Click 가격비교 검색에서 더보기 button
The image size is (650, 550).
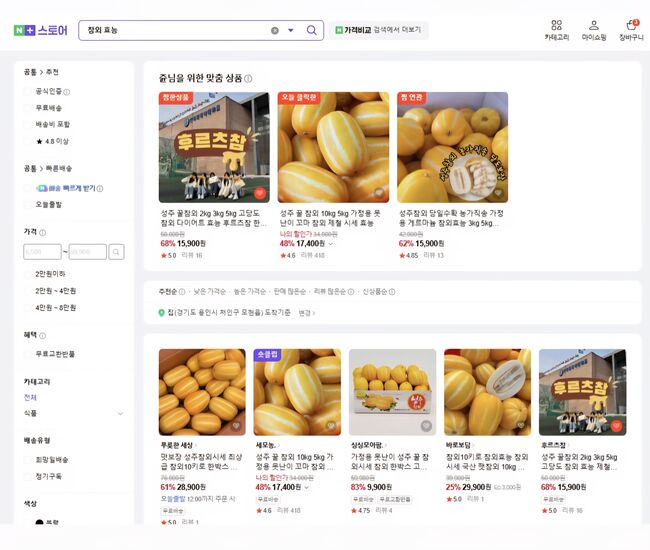(380, 30)
